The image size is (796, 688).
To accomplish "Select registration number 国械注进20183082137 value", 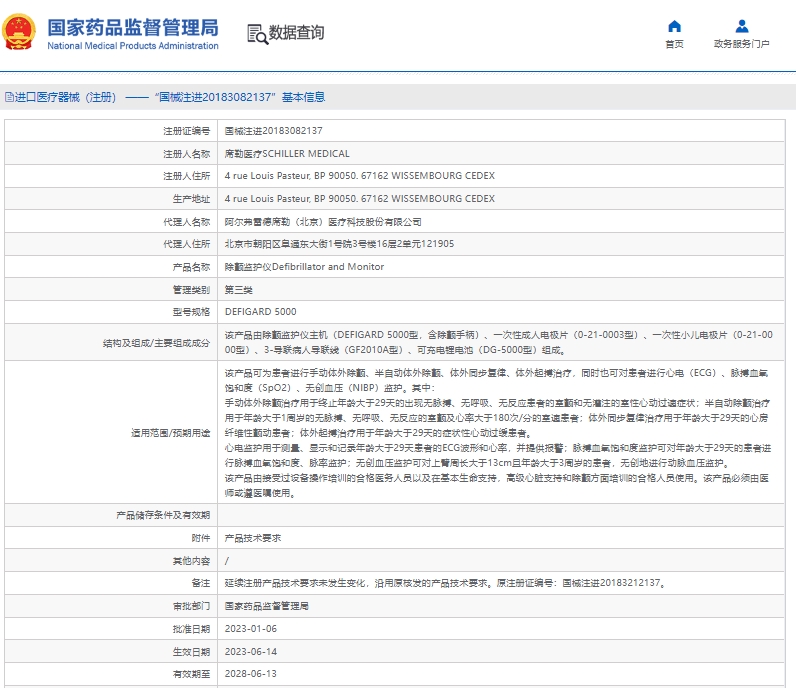I will coord(274,131).
